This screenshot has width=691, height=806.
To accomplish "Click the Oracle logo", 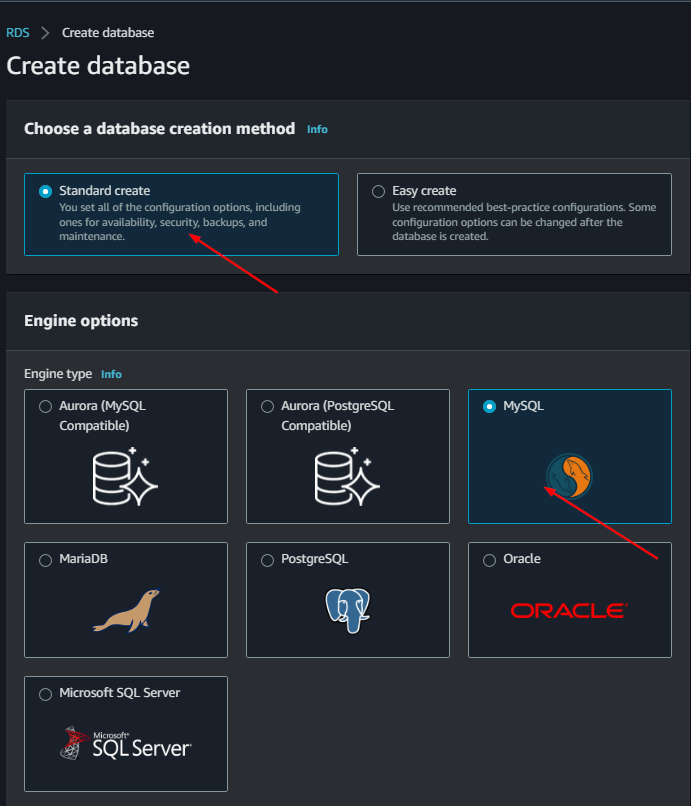I will coord(569,610).
